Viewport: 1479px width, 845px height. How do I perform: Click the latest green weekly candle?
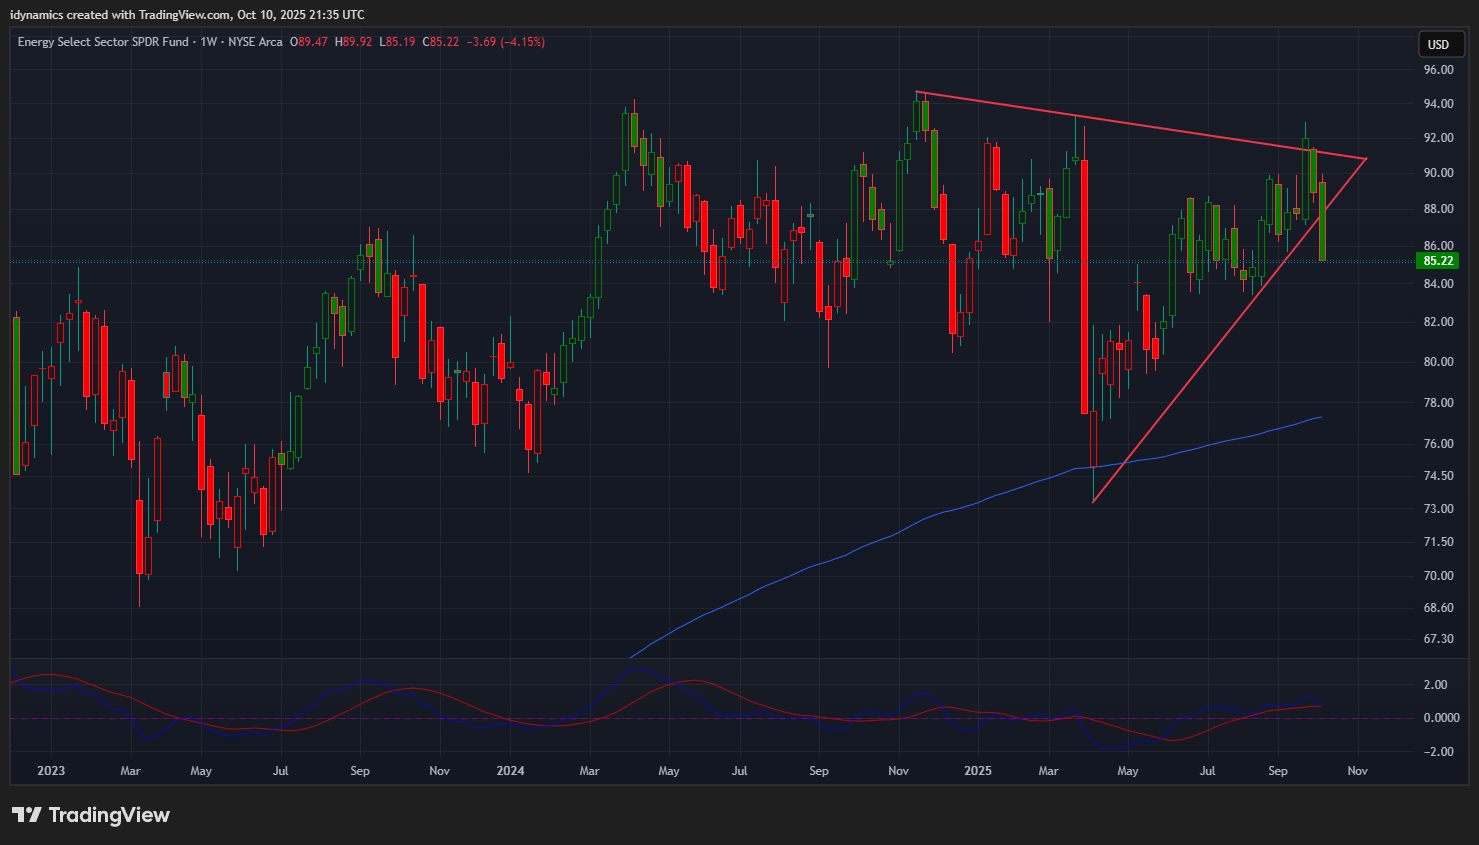(1322, 220)
